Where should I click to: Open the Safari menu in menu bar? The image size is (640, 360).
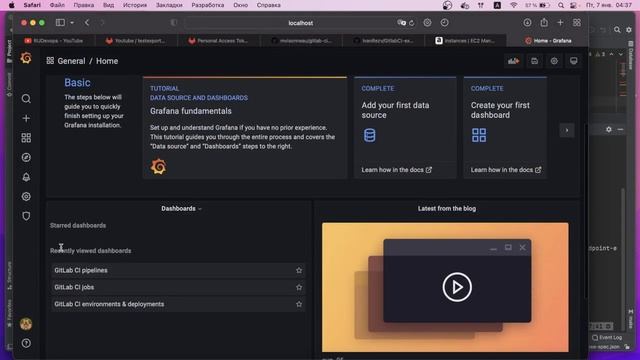pos(32,5)
